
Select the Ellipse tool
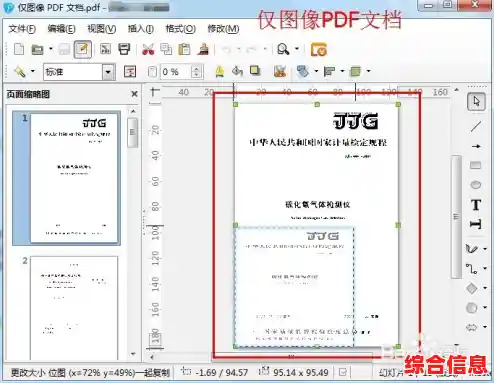click(476, 184)
